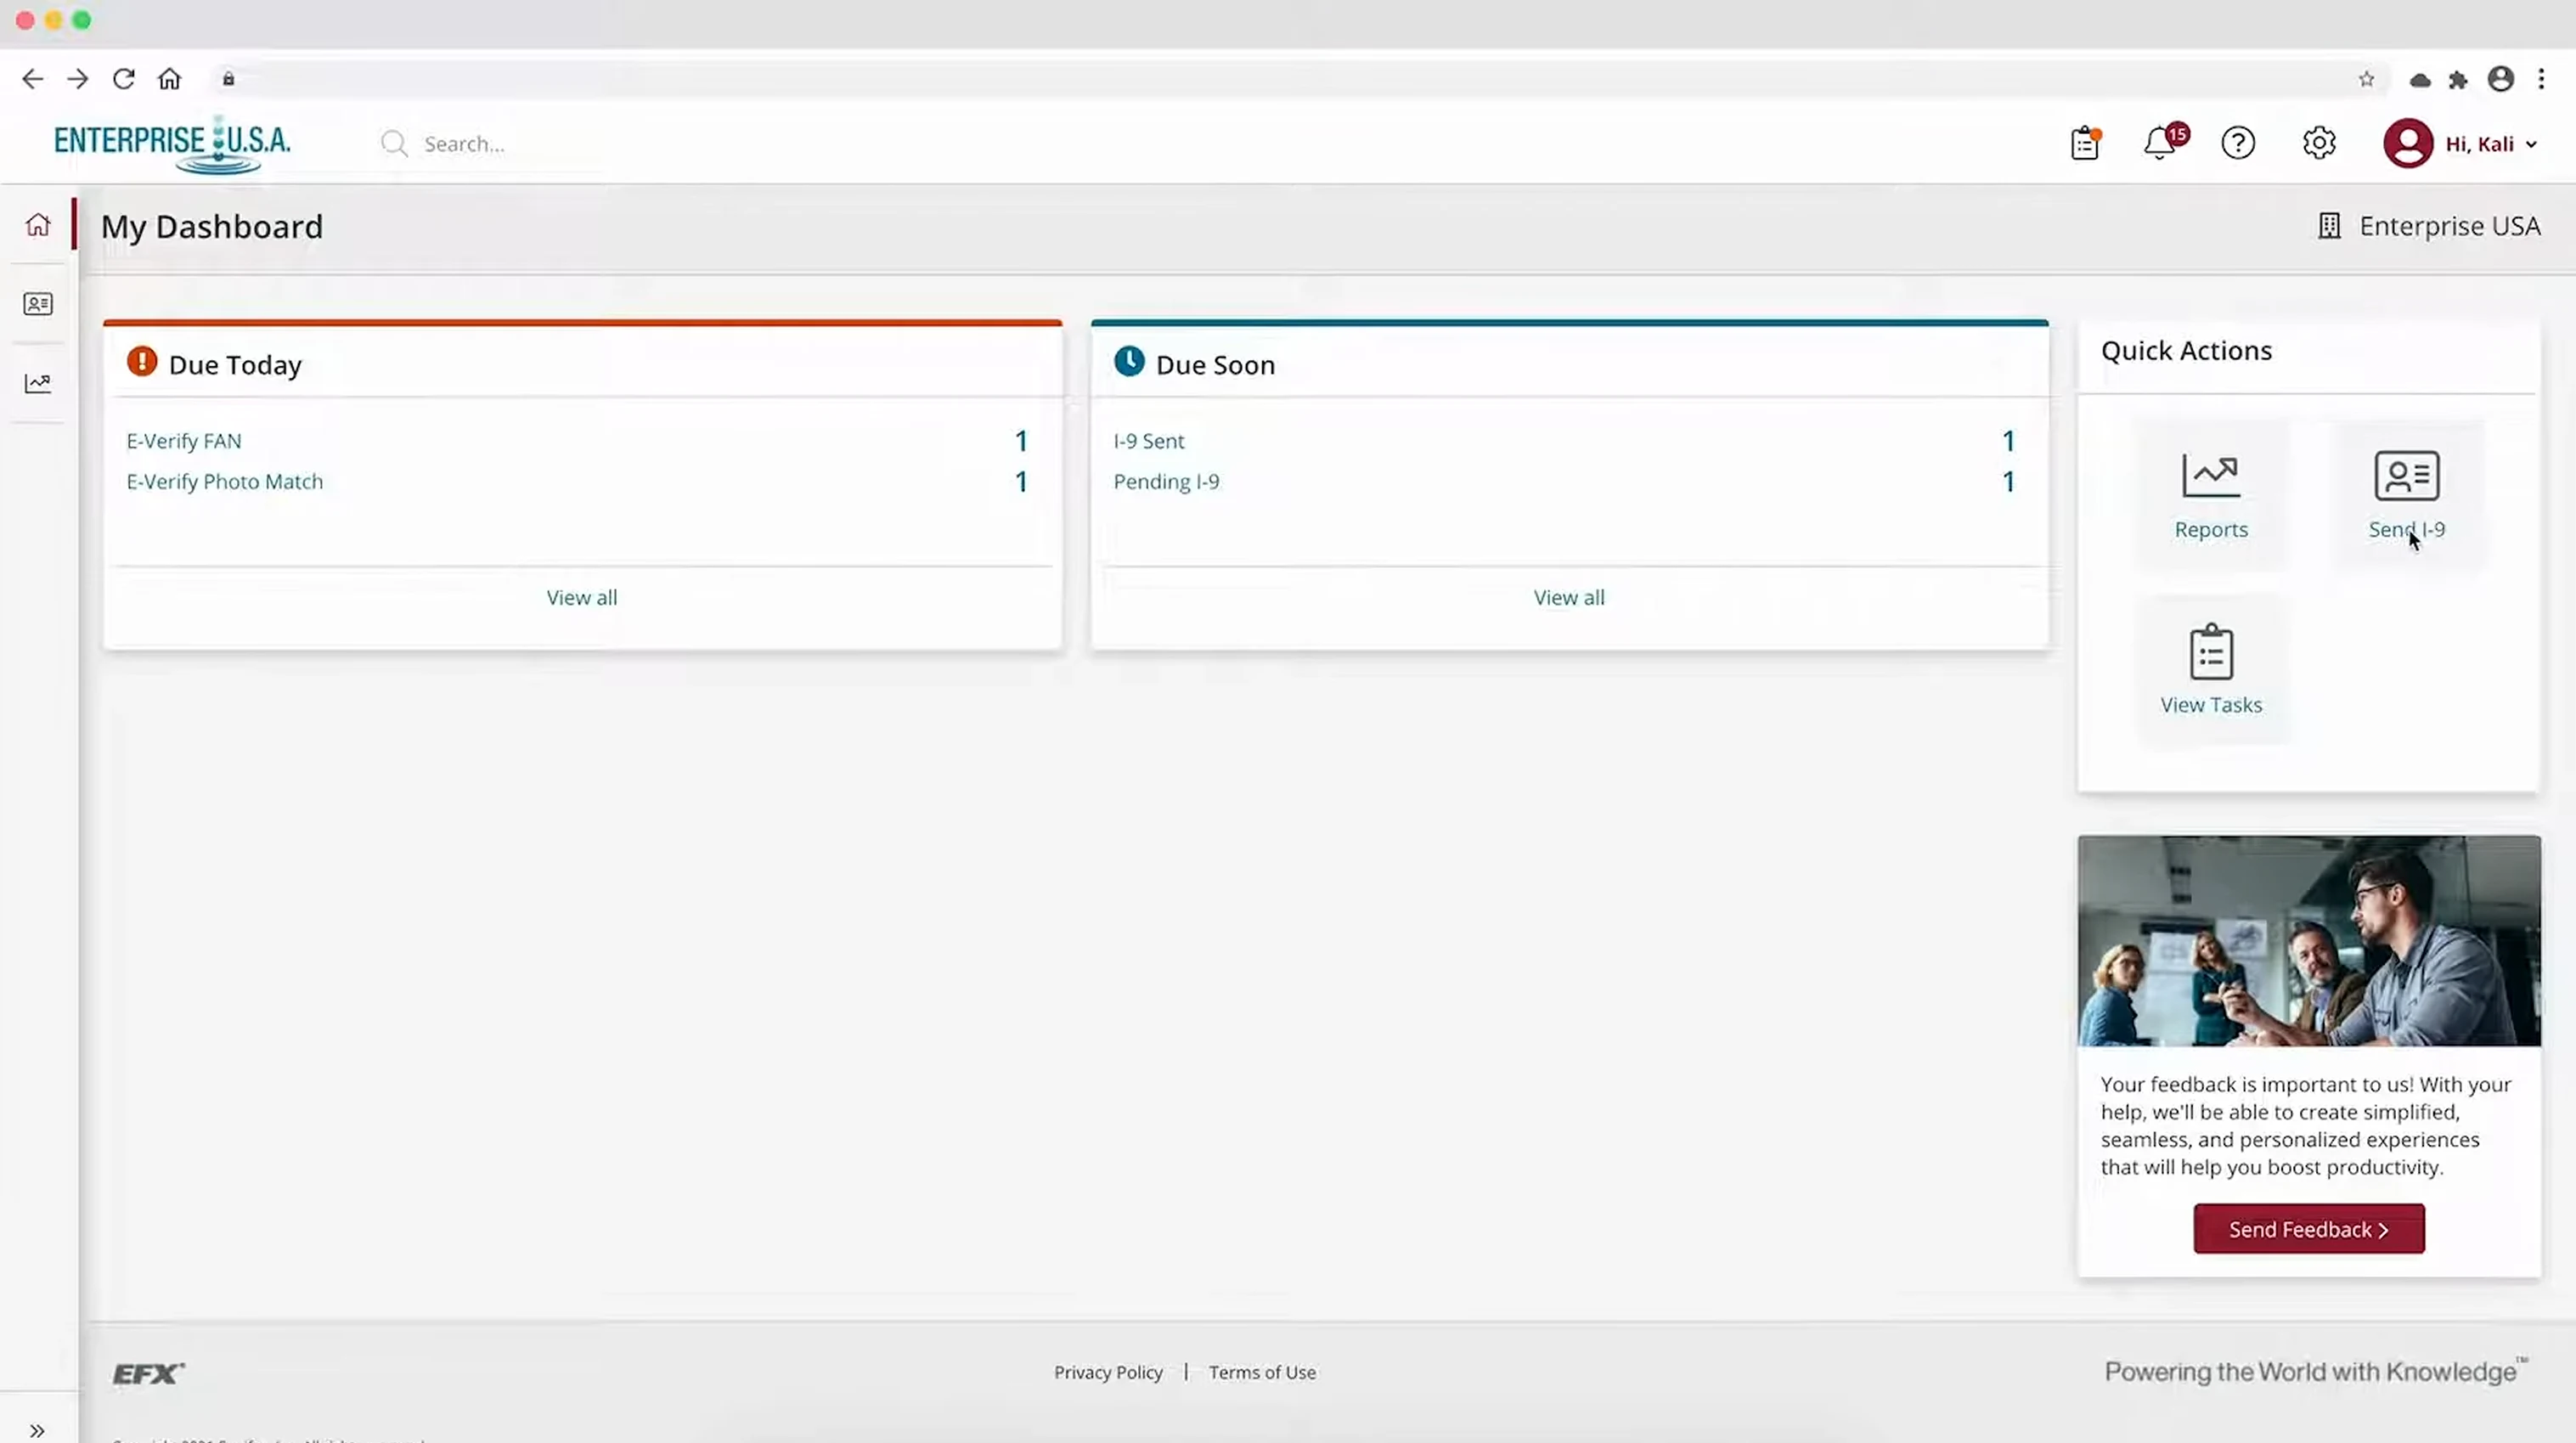Screen dimensions: 2576x1443
Task: Open the Enterprise USA company selector
Action: 2430,226
